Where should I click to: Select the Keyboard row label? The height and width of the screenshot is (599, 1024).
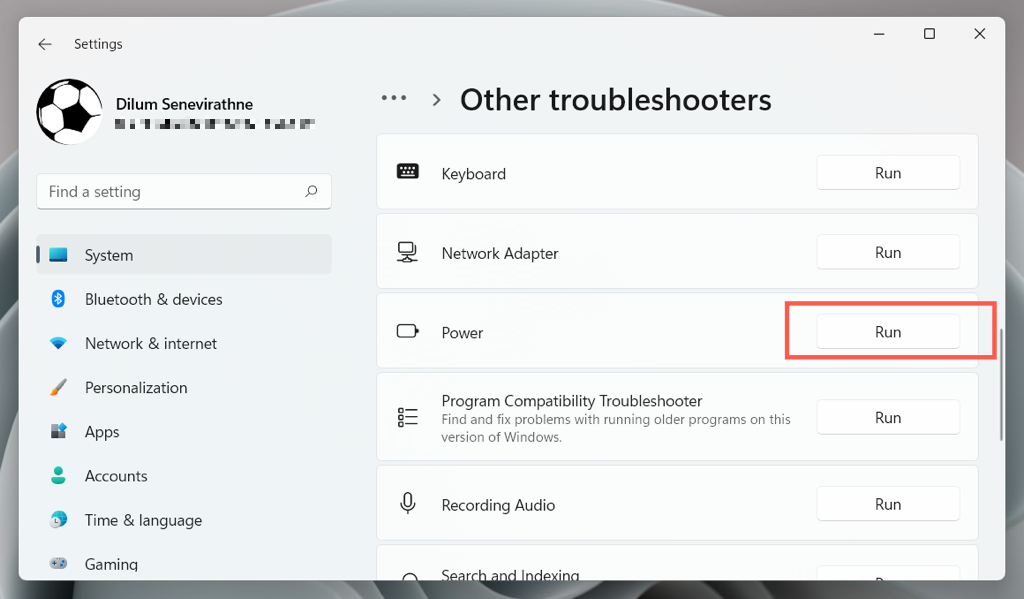click(473, 174)
